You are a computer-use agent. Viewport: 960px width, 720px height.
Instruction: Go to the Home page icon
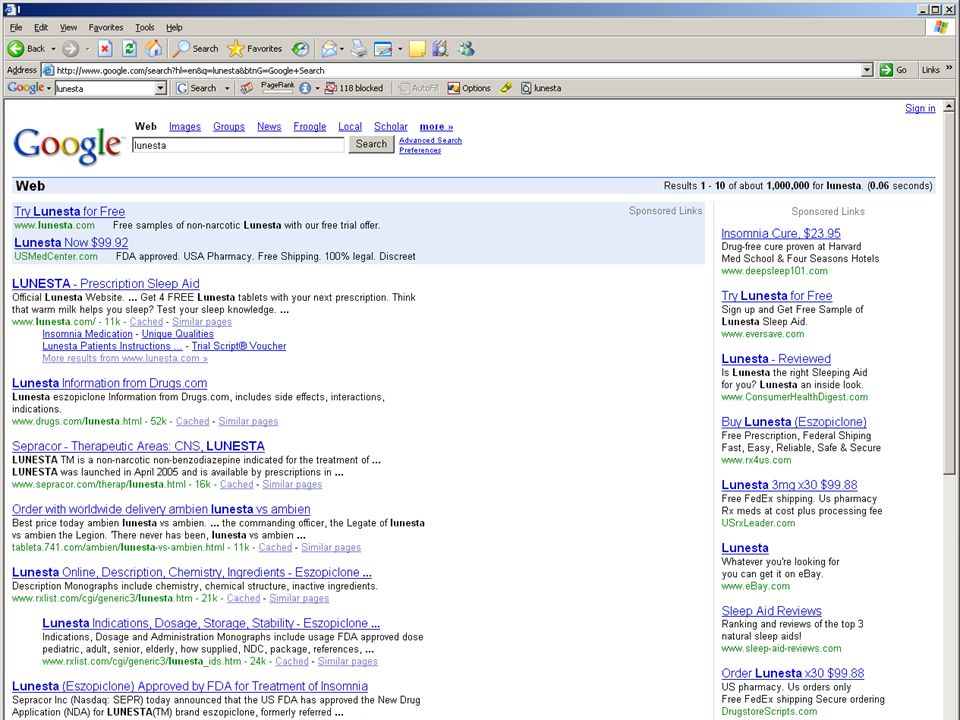[x=154, y=48]
